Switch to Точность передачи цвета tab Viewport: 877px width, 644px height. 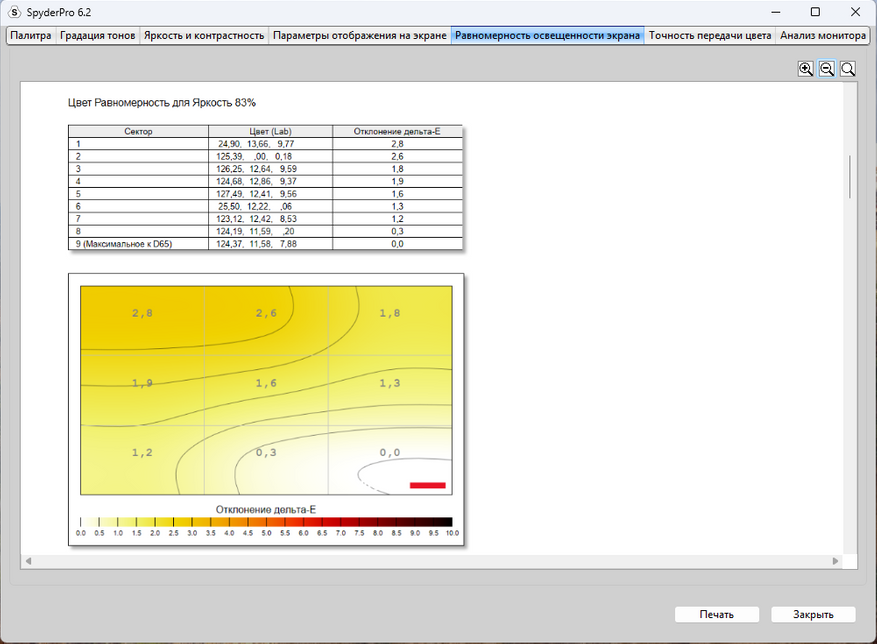710,35
